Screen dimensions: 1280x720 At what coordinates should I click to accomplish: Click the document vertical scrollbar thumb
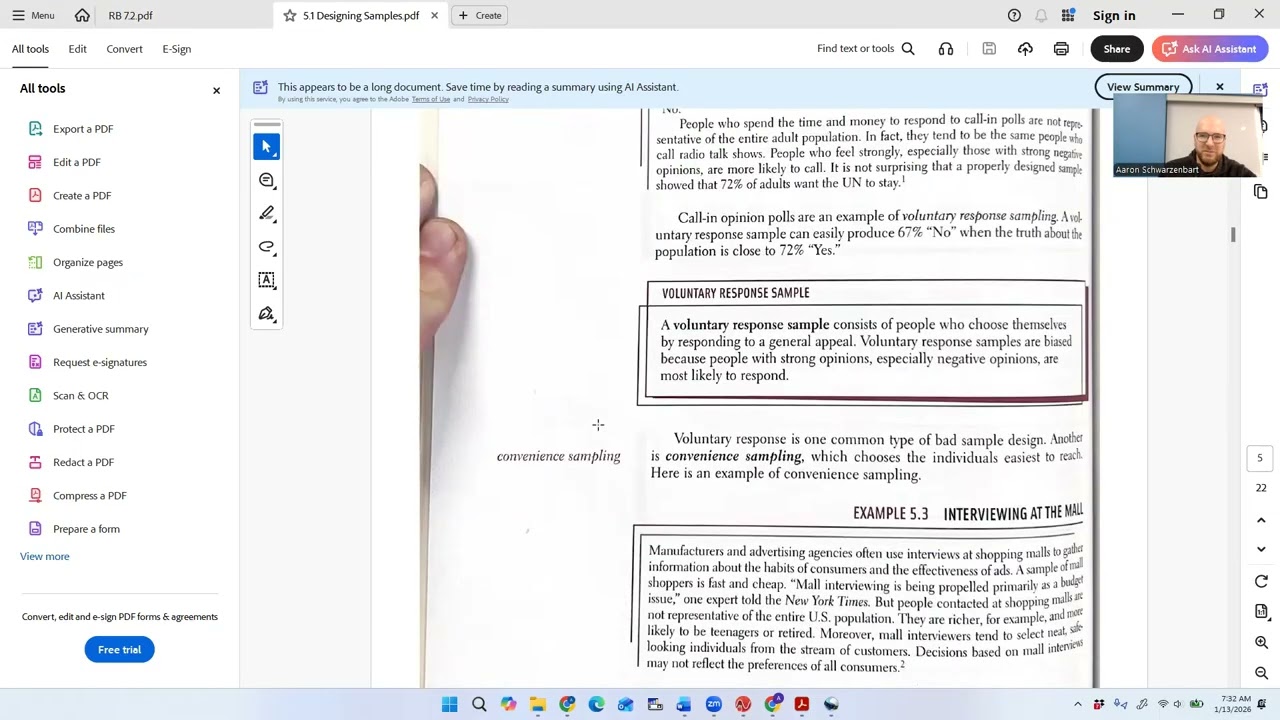click(x=1233, y=234)
